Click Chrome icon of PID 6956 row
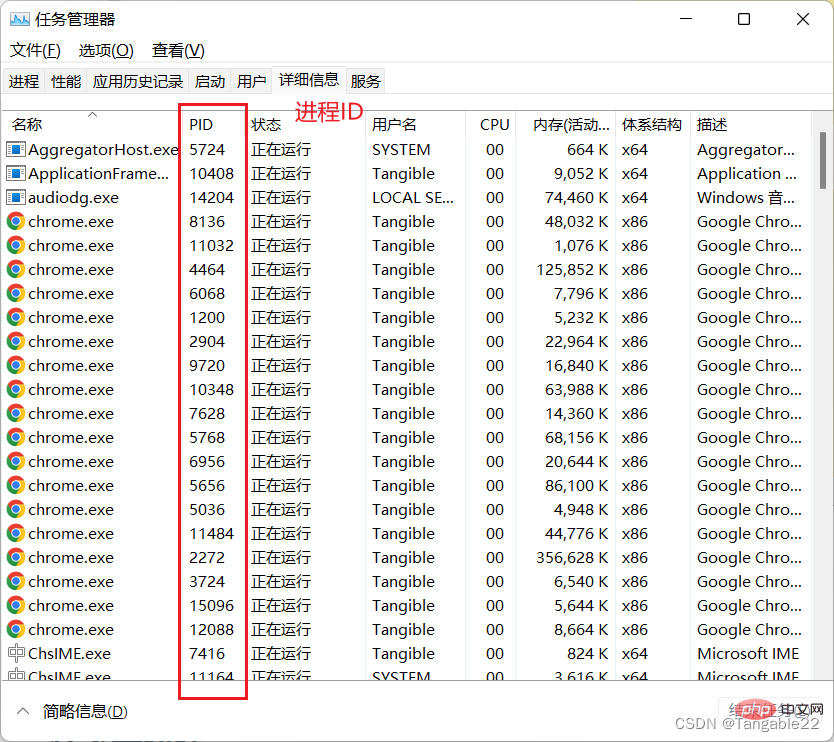The width and height of the screenshot is (834, 742). (16, 461)
